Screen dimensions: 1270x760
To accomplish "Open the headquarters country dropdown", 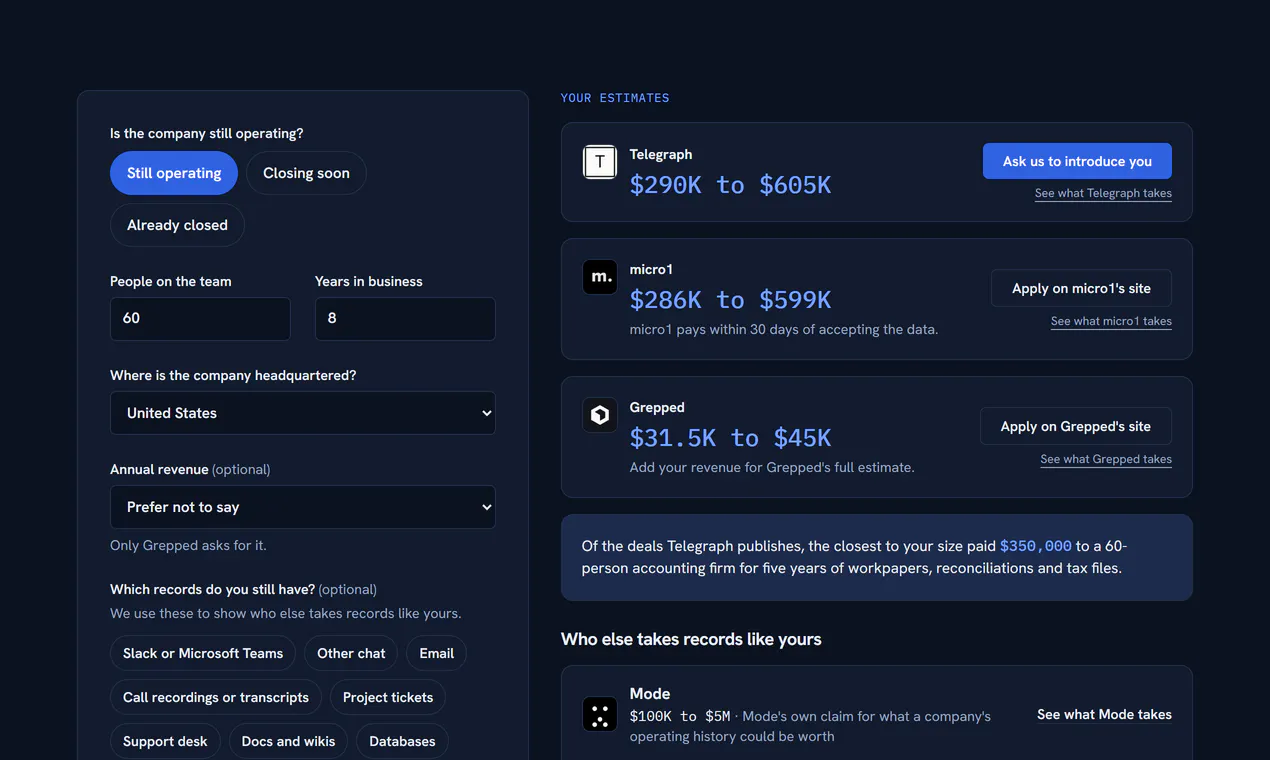I will (303, 413).
